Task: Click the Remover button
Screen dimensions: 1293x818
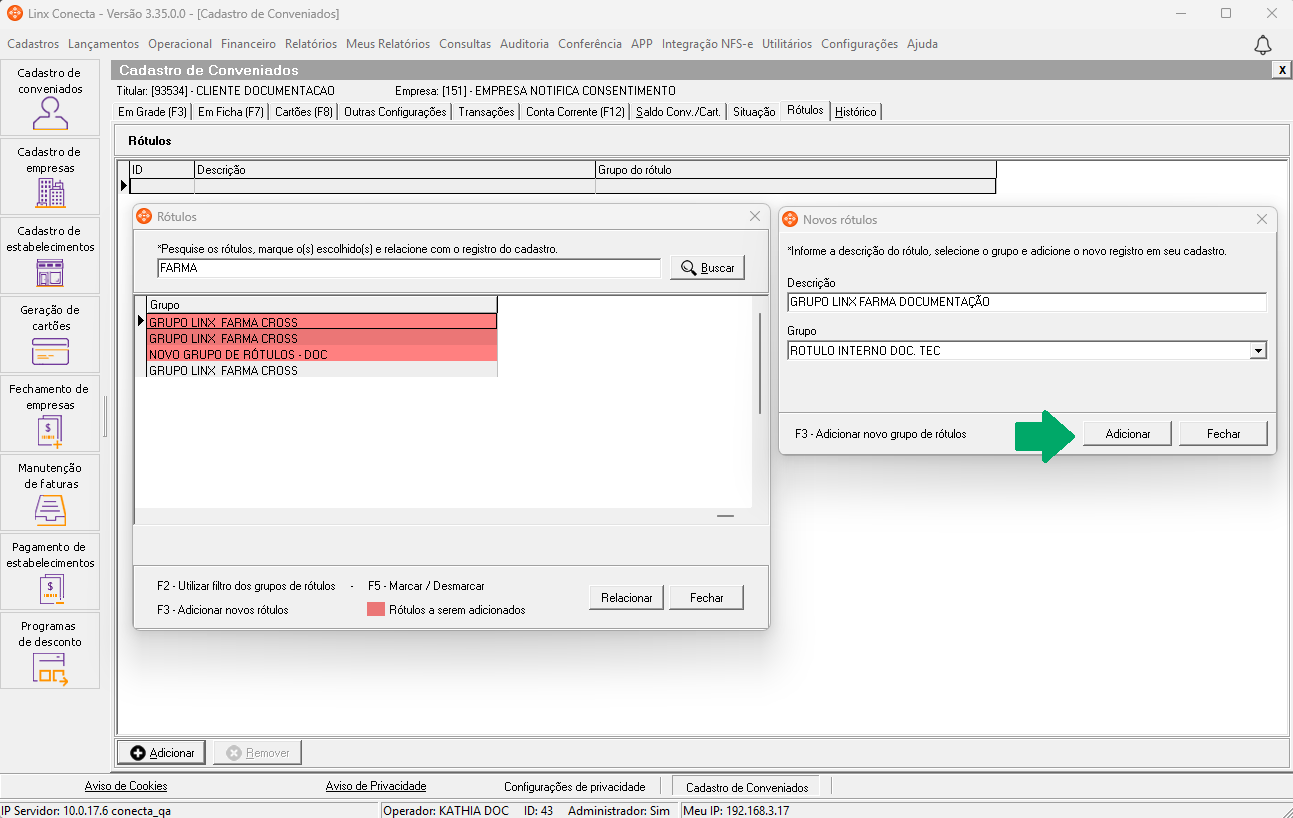Action: (257, 753)
